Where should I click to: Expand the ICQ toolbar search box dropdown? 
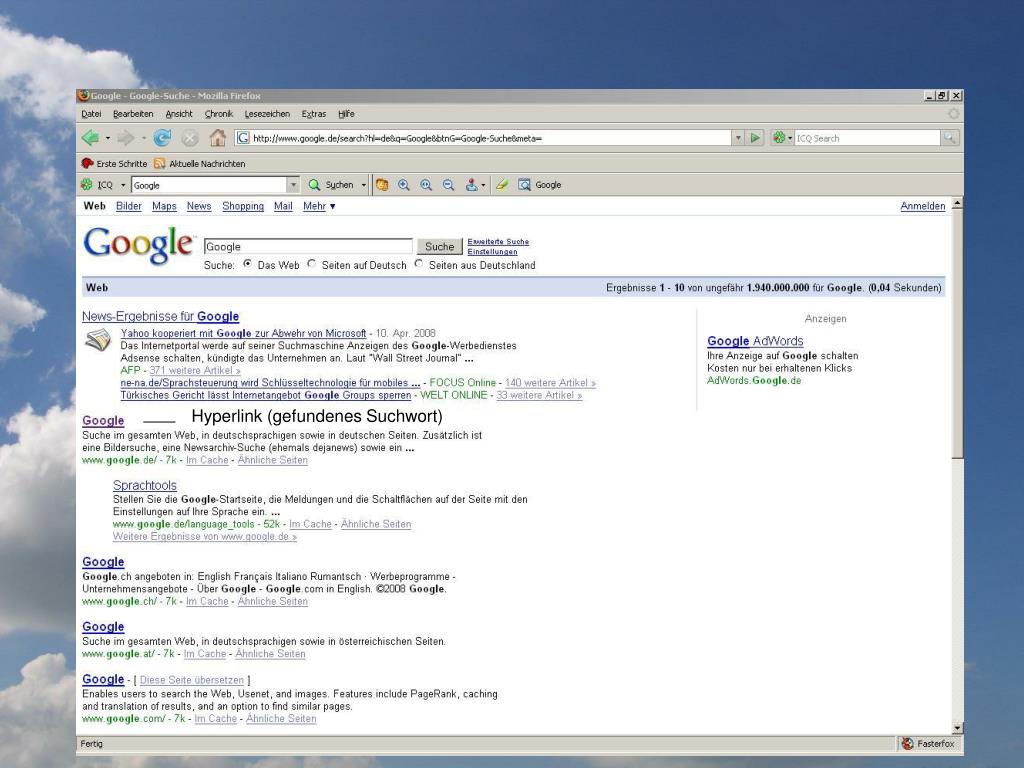tap(293, 185)
